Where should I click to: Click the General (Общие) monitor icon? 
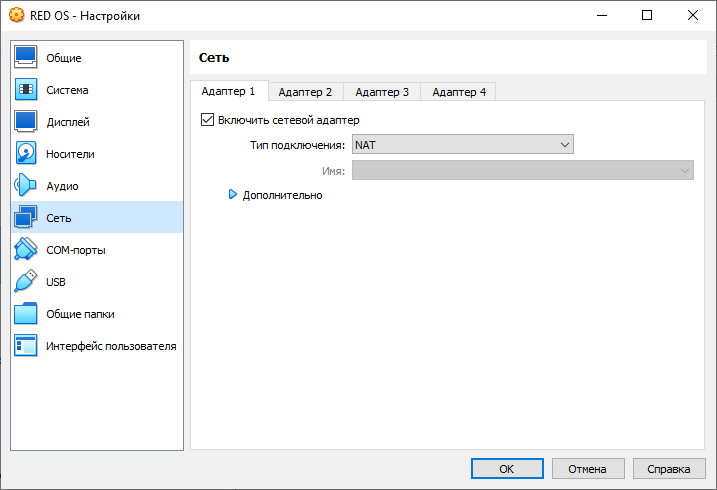26,58
